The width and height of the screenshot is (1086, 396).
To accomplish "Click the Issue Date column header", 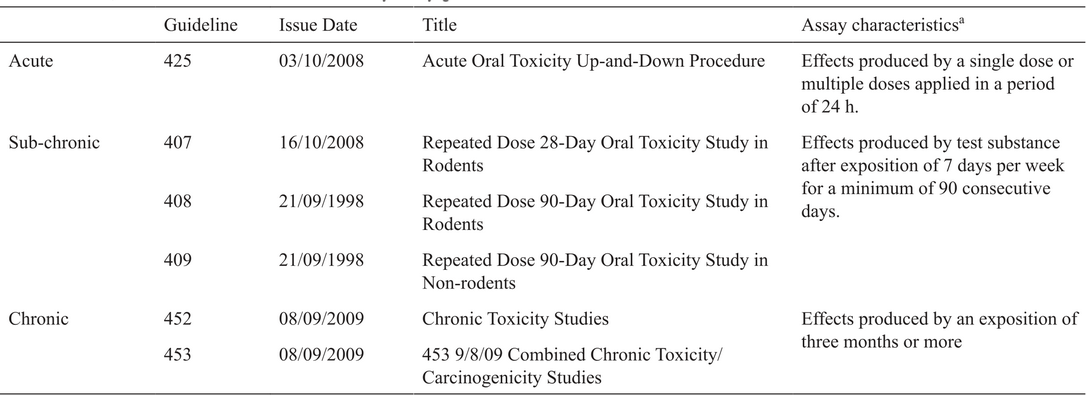I will [319, 26].
